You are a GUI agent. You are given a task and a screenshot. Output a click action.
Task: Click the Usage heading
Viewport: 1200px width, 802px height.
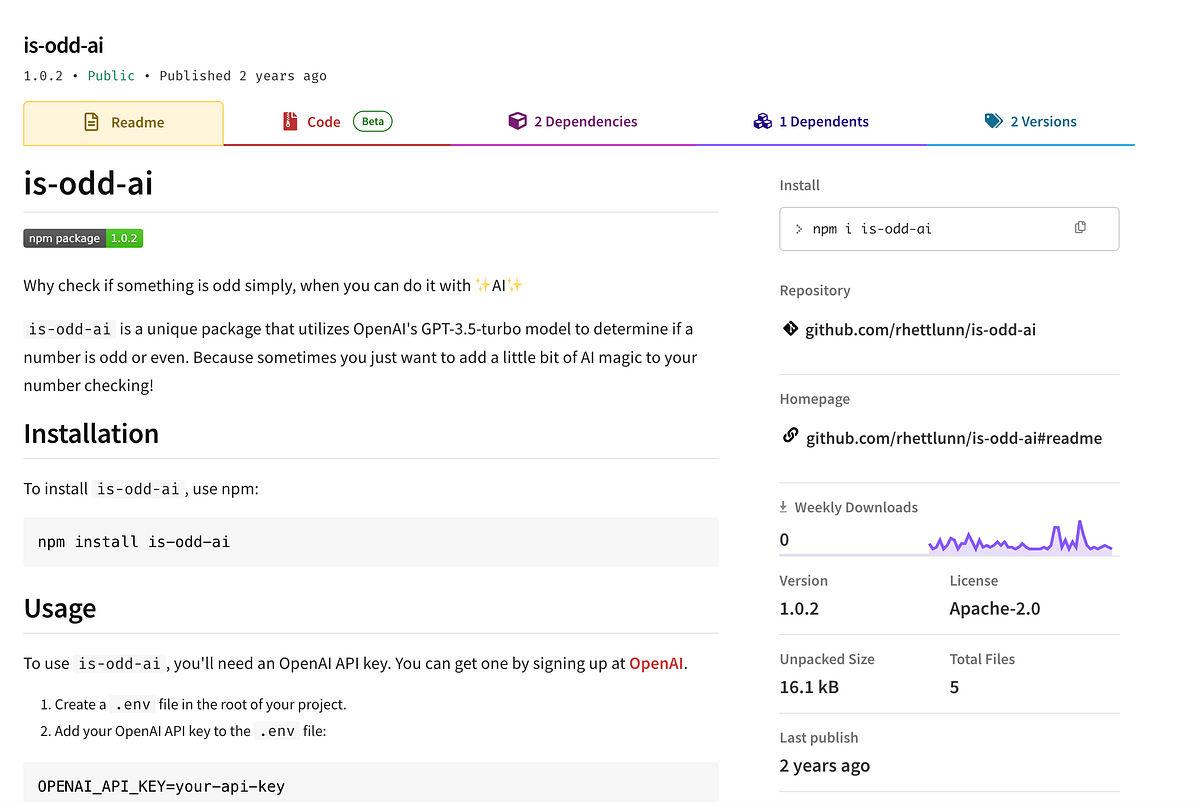pyautogui.click(x=60, y=608)
